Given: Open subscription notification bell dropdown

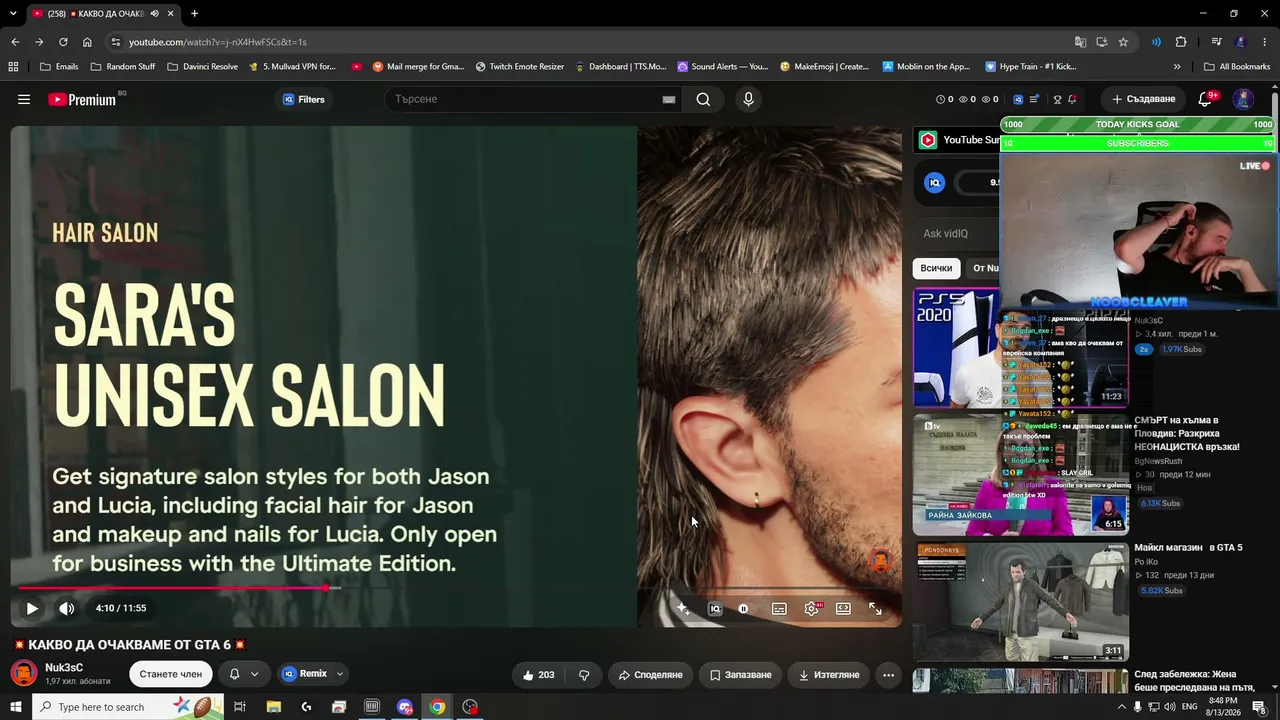Looking at the screenshot, I should point(244,674).
